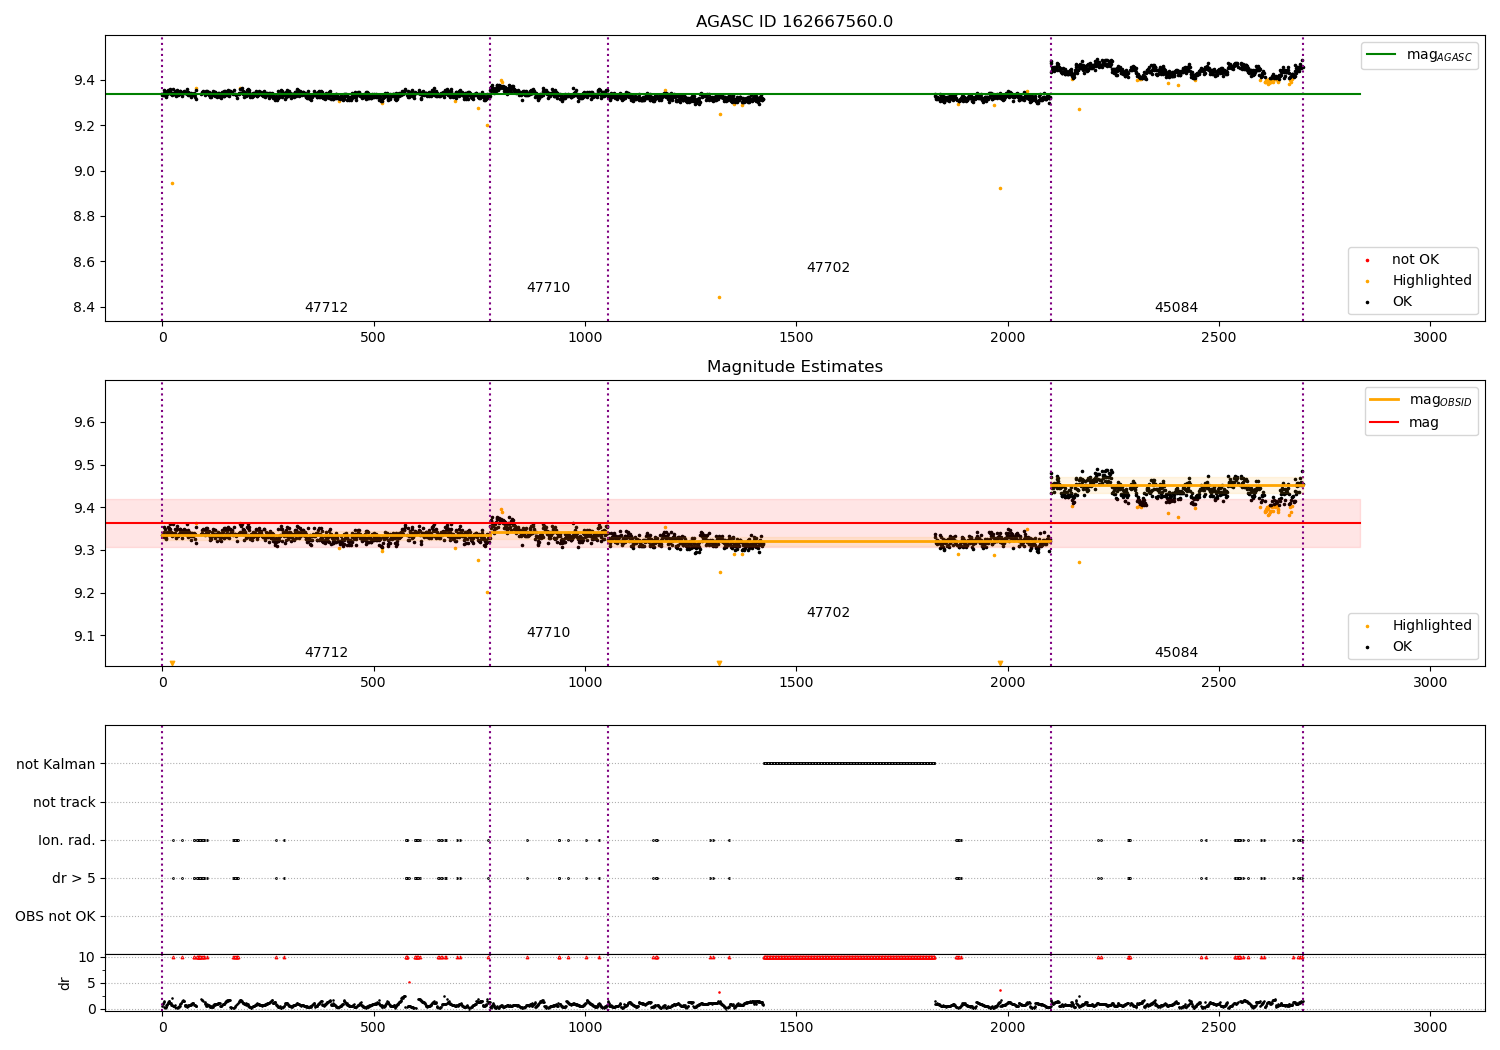Click the title 'AGASC ID 162667560.0'

pos(794,22)
